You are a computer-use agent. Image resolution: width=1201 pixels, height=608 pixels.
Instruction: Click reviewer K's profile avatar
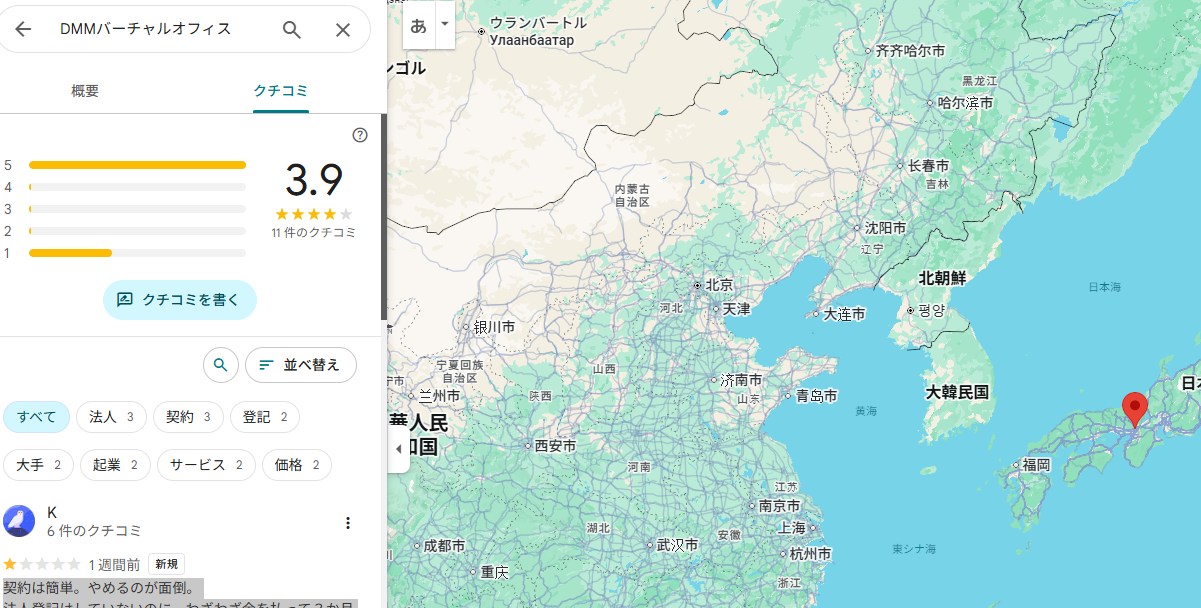19,521
